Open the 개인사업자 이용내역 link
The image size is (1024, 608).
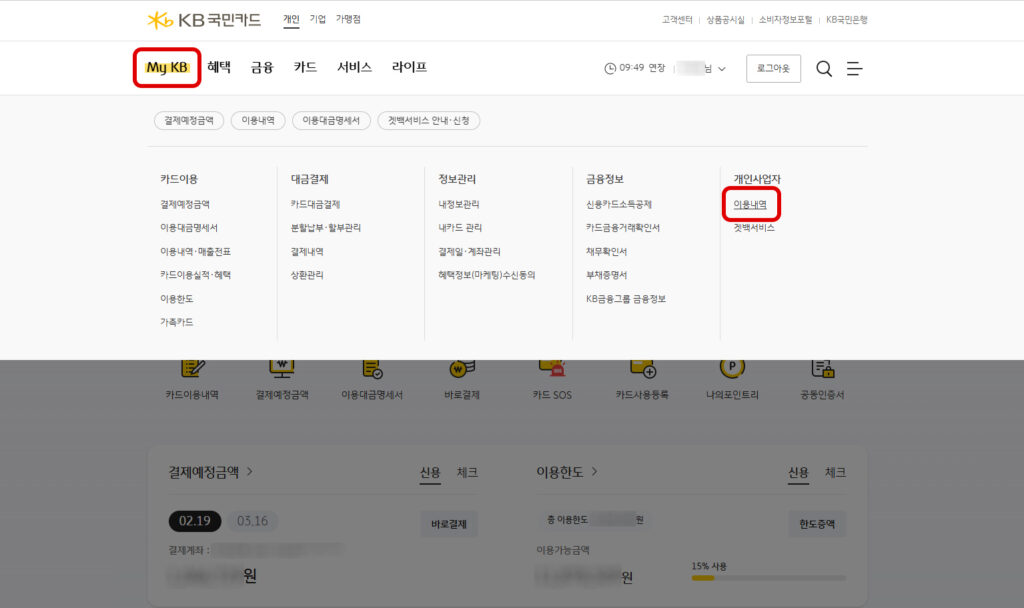[x=751, y=204]
